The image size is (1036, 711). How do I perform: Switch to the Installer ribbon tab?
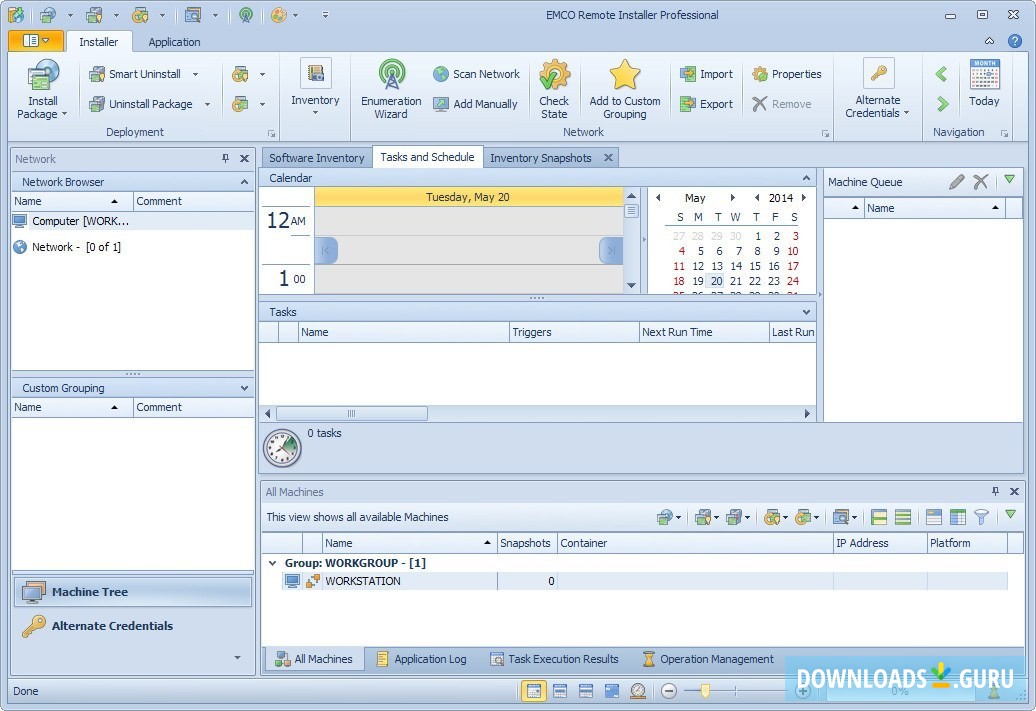[98, 42]
